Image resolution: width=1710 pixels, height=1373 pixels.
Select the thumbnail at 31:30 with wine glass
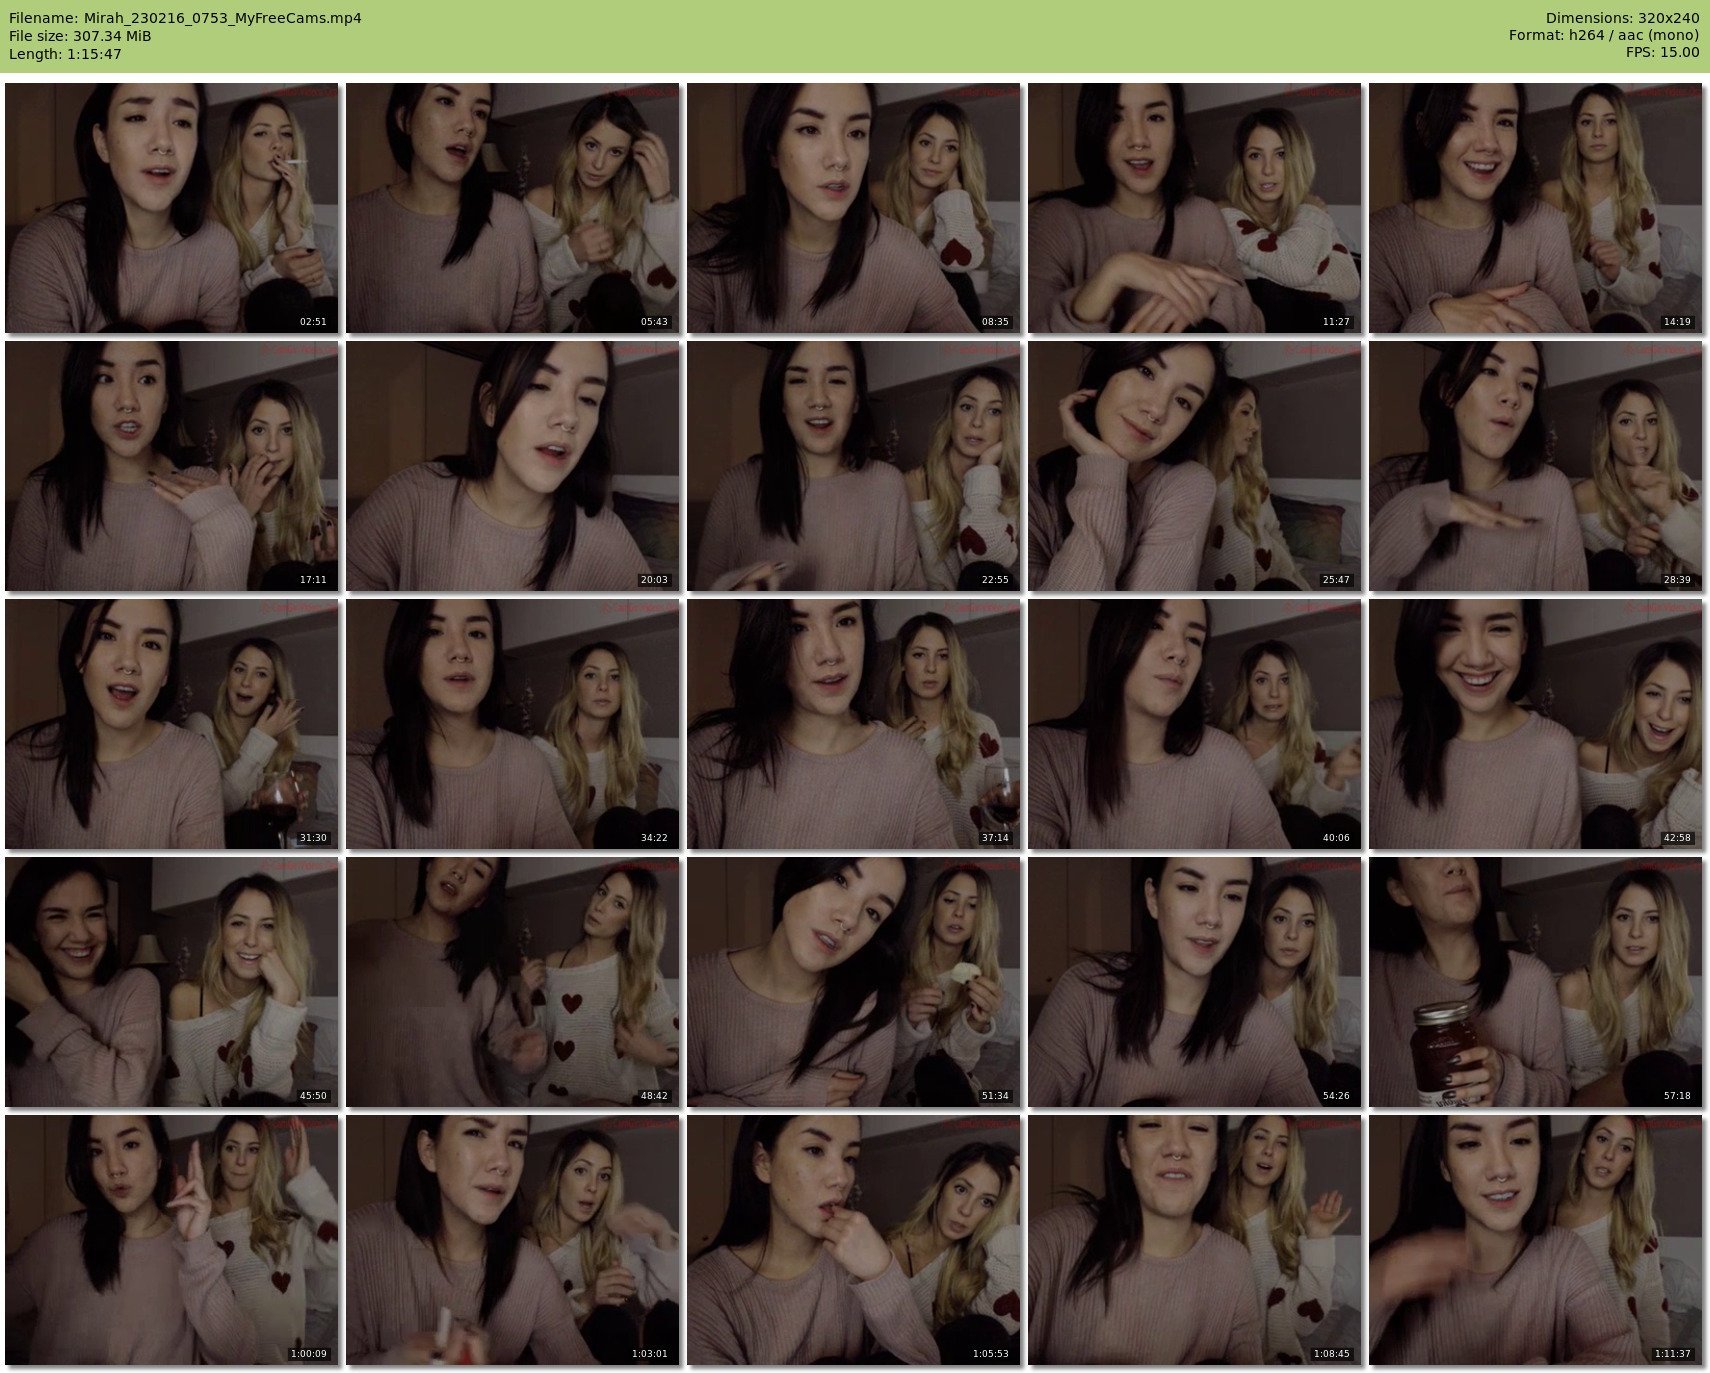tap(171, 724)
